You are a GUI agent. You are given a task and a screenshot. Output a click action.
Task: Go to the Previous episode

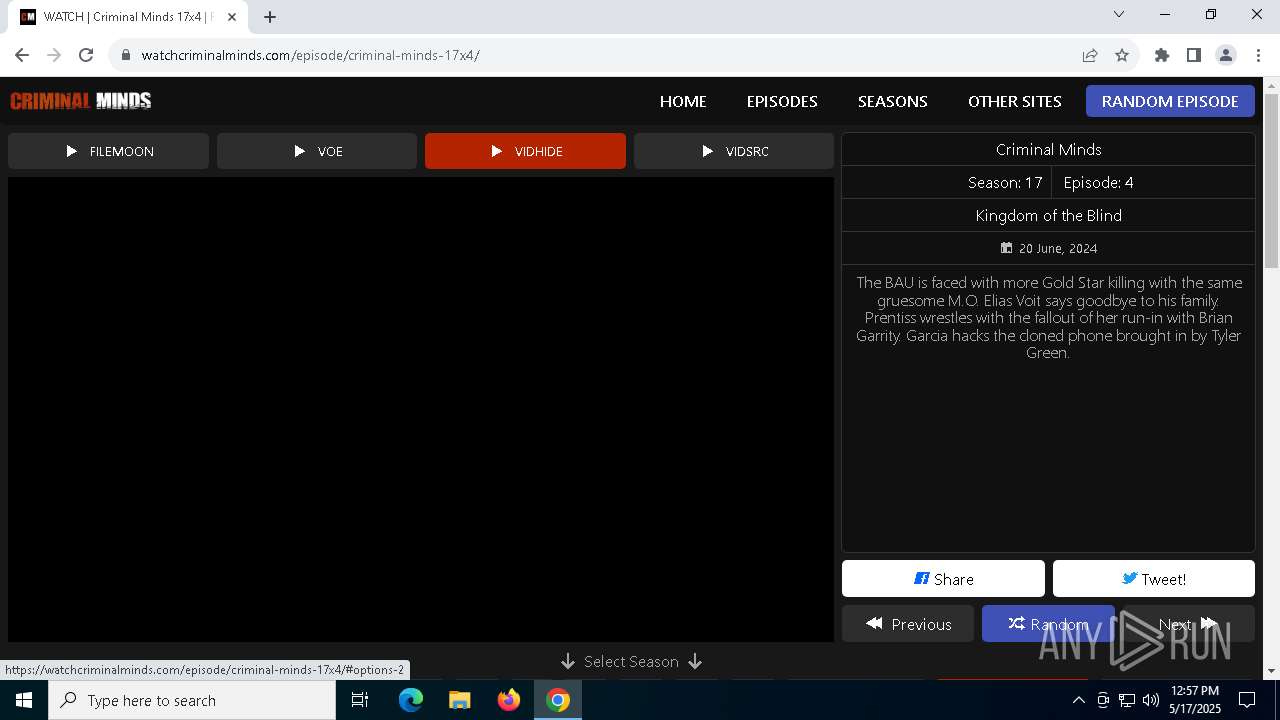point(908,624)
